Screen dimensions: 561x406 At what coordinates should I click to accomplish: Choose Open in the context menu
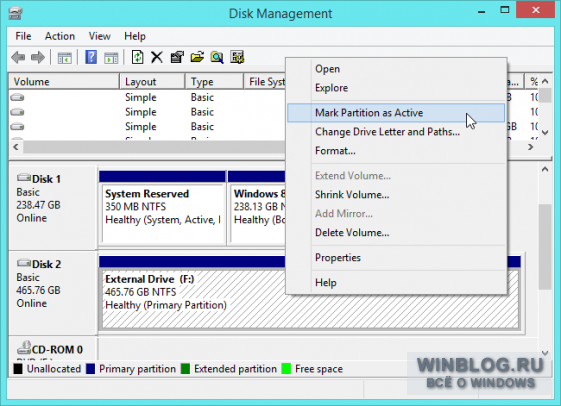[396, 69]
